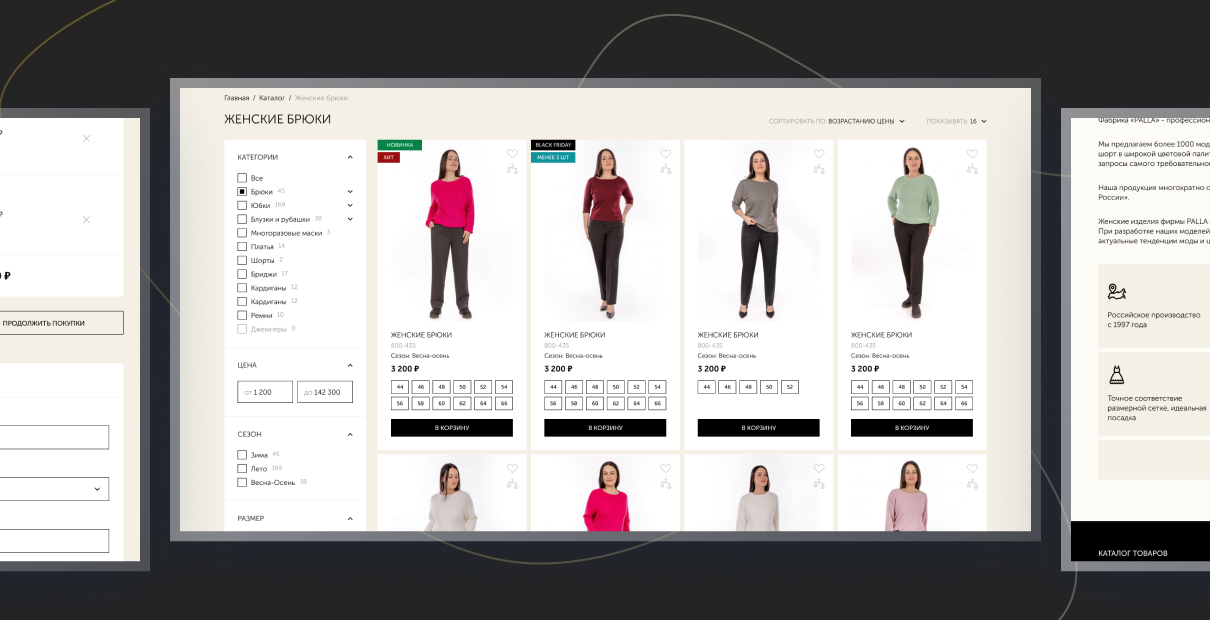Enable Многоразовые маски filter checkbox

click(242, 232)
